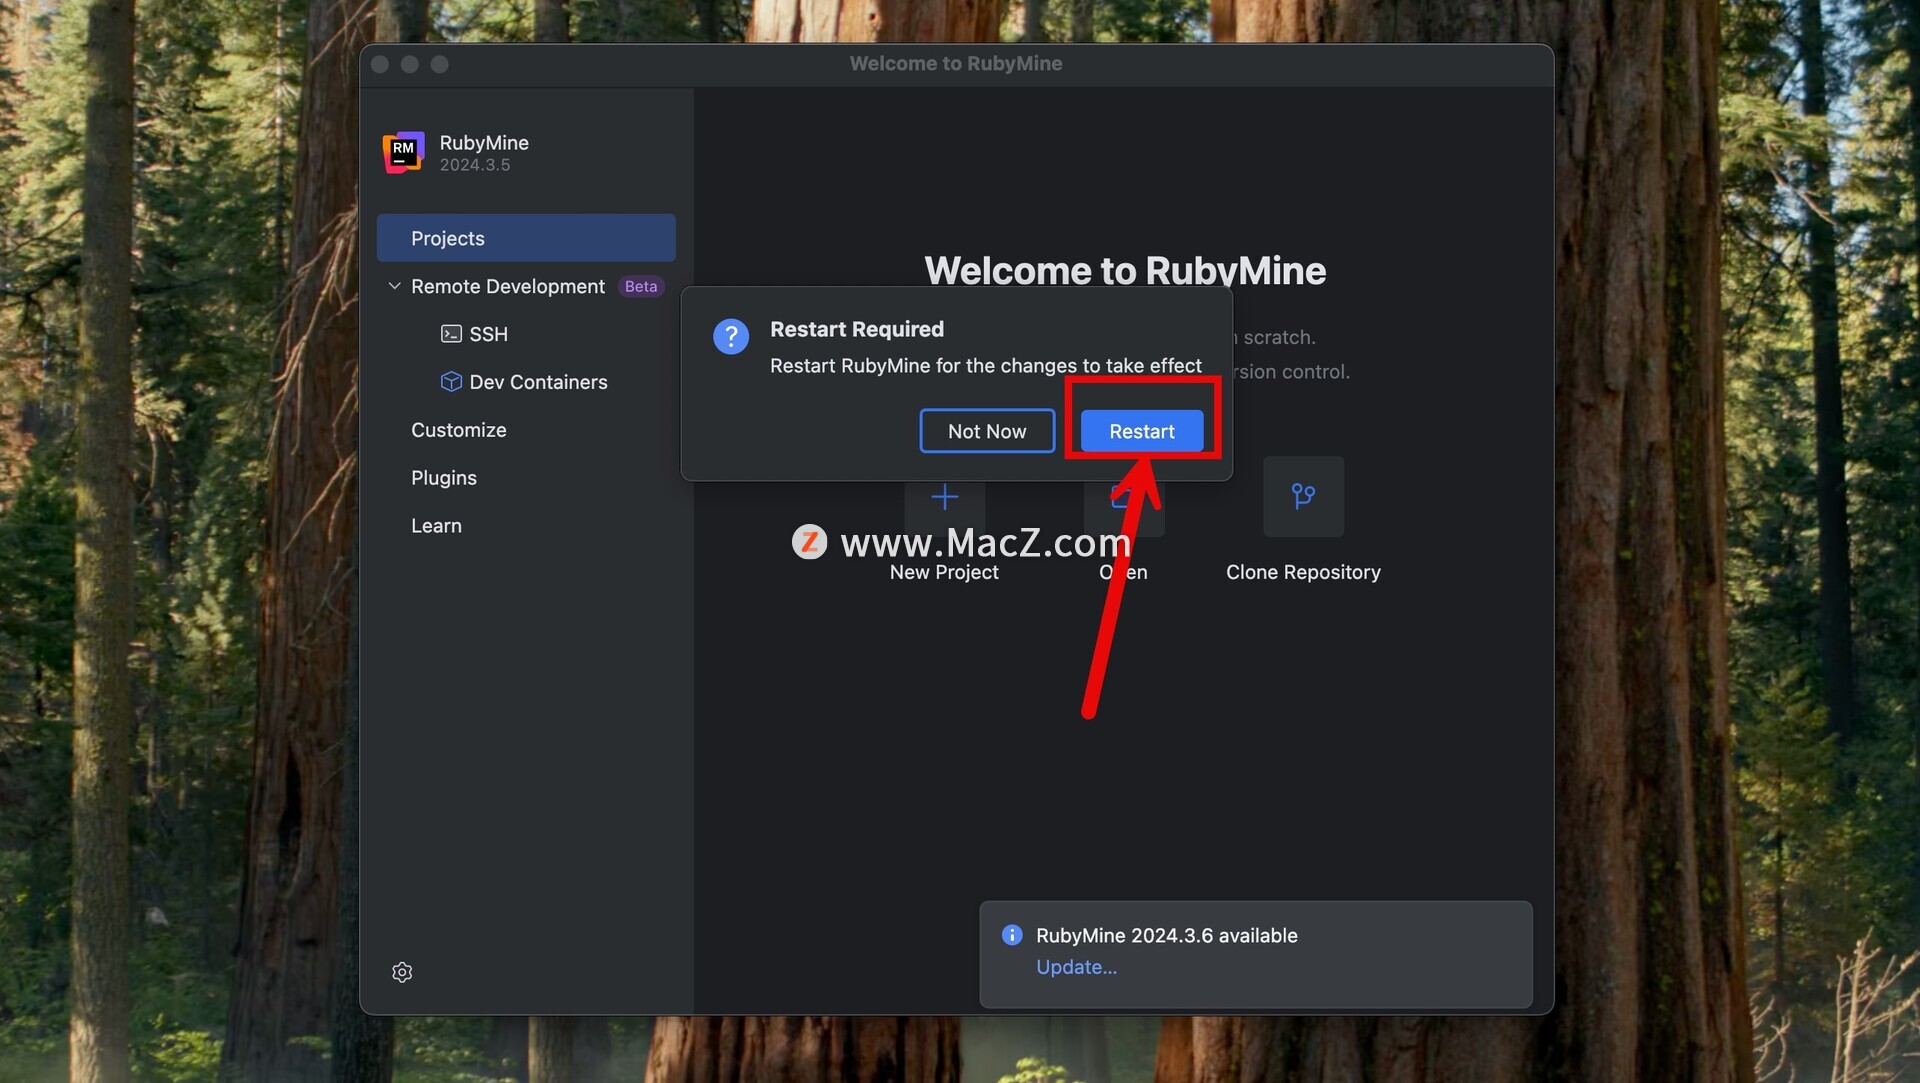Open the Customize section
The image size is (1920, 1083).
(459, 430)
